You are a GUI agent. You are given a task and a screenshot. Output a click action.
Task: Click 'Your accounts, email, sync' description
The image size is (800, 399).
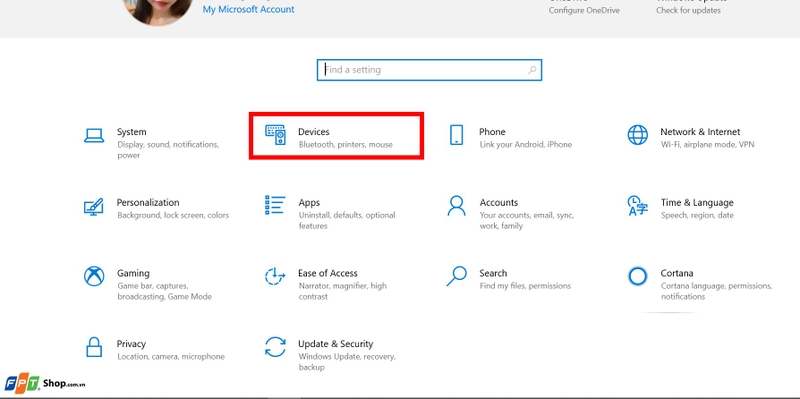[527, 220]
